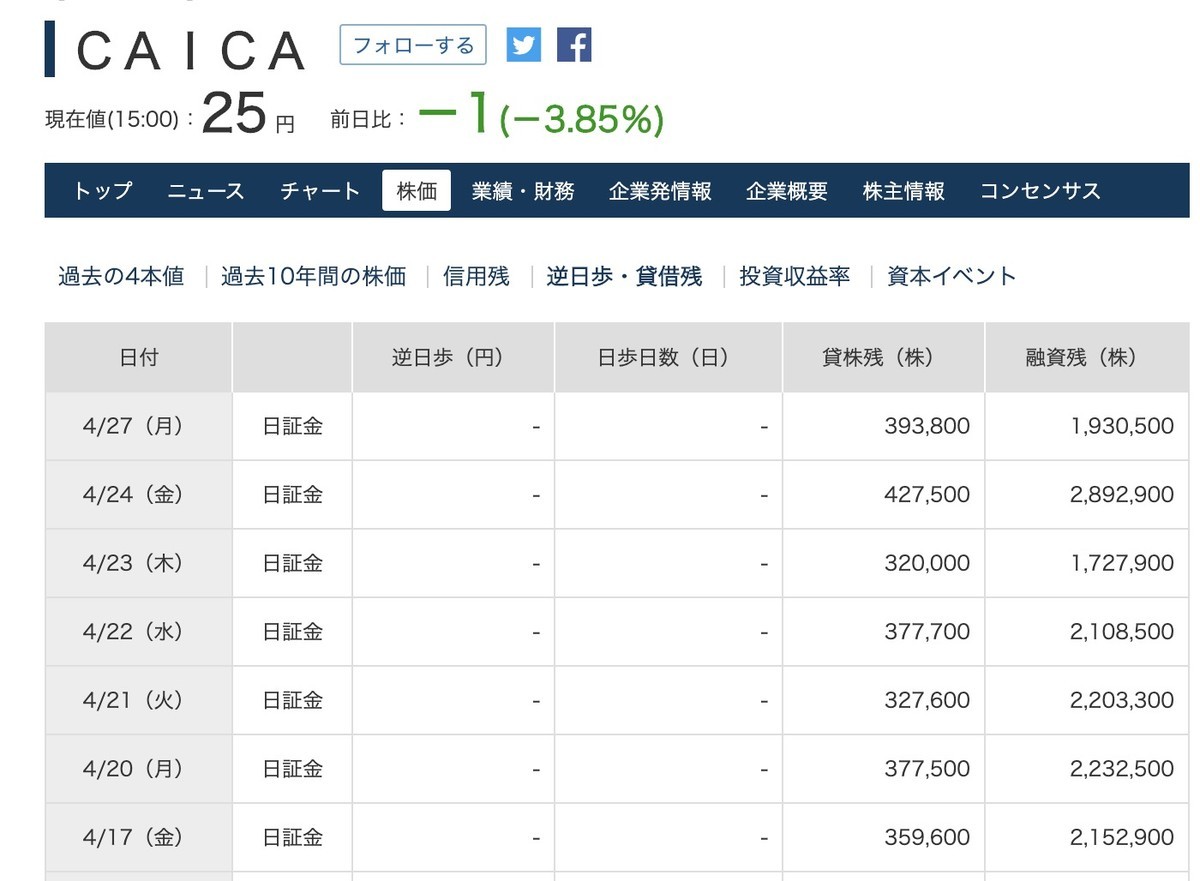Click the 逆日歩(円) column header
The width and height of the screenshot is (1200, 881).
(453, 357)
